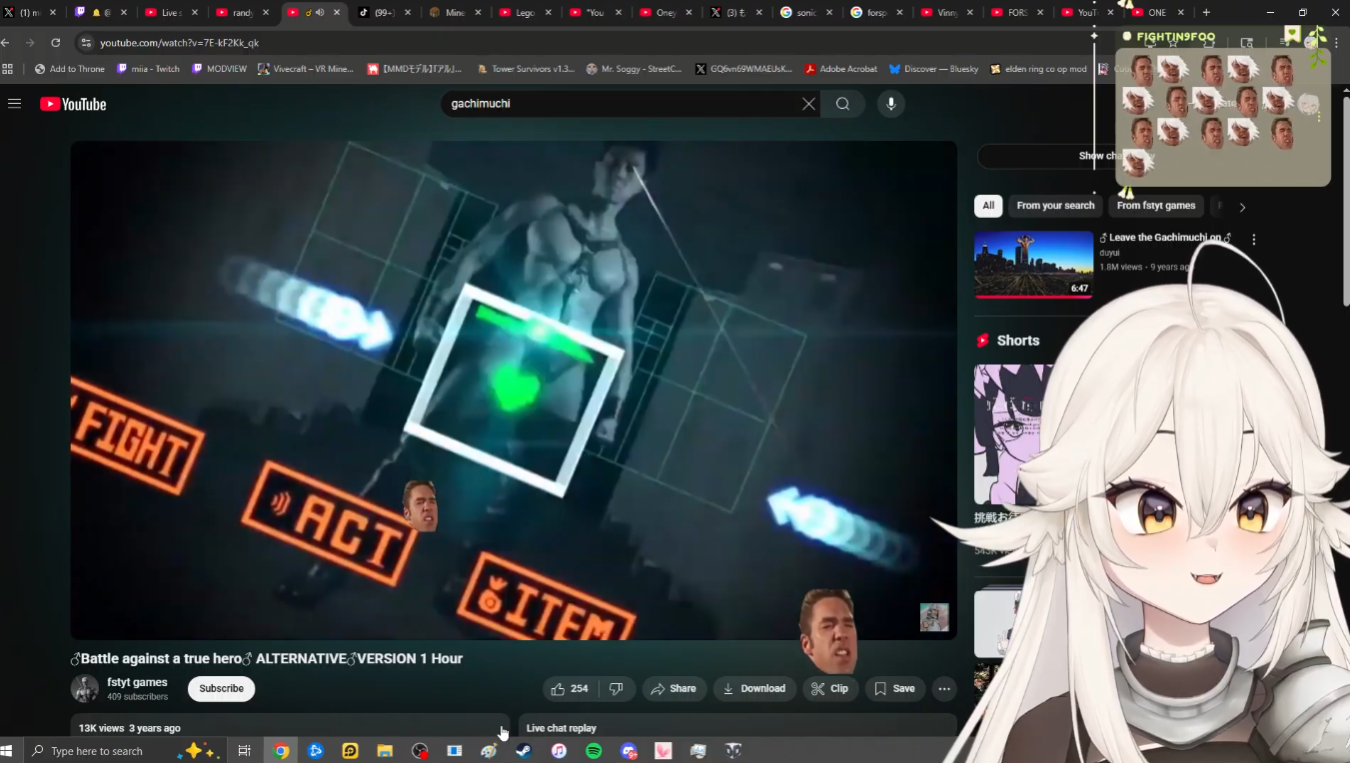
Task: Run the YouTube search magnifier button
Action: pos(843,104)
